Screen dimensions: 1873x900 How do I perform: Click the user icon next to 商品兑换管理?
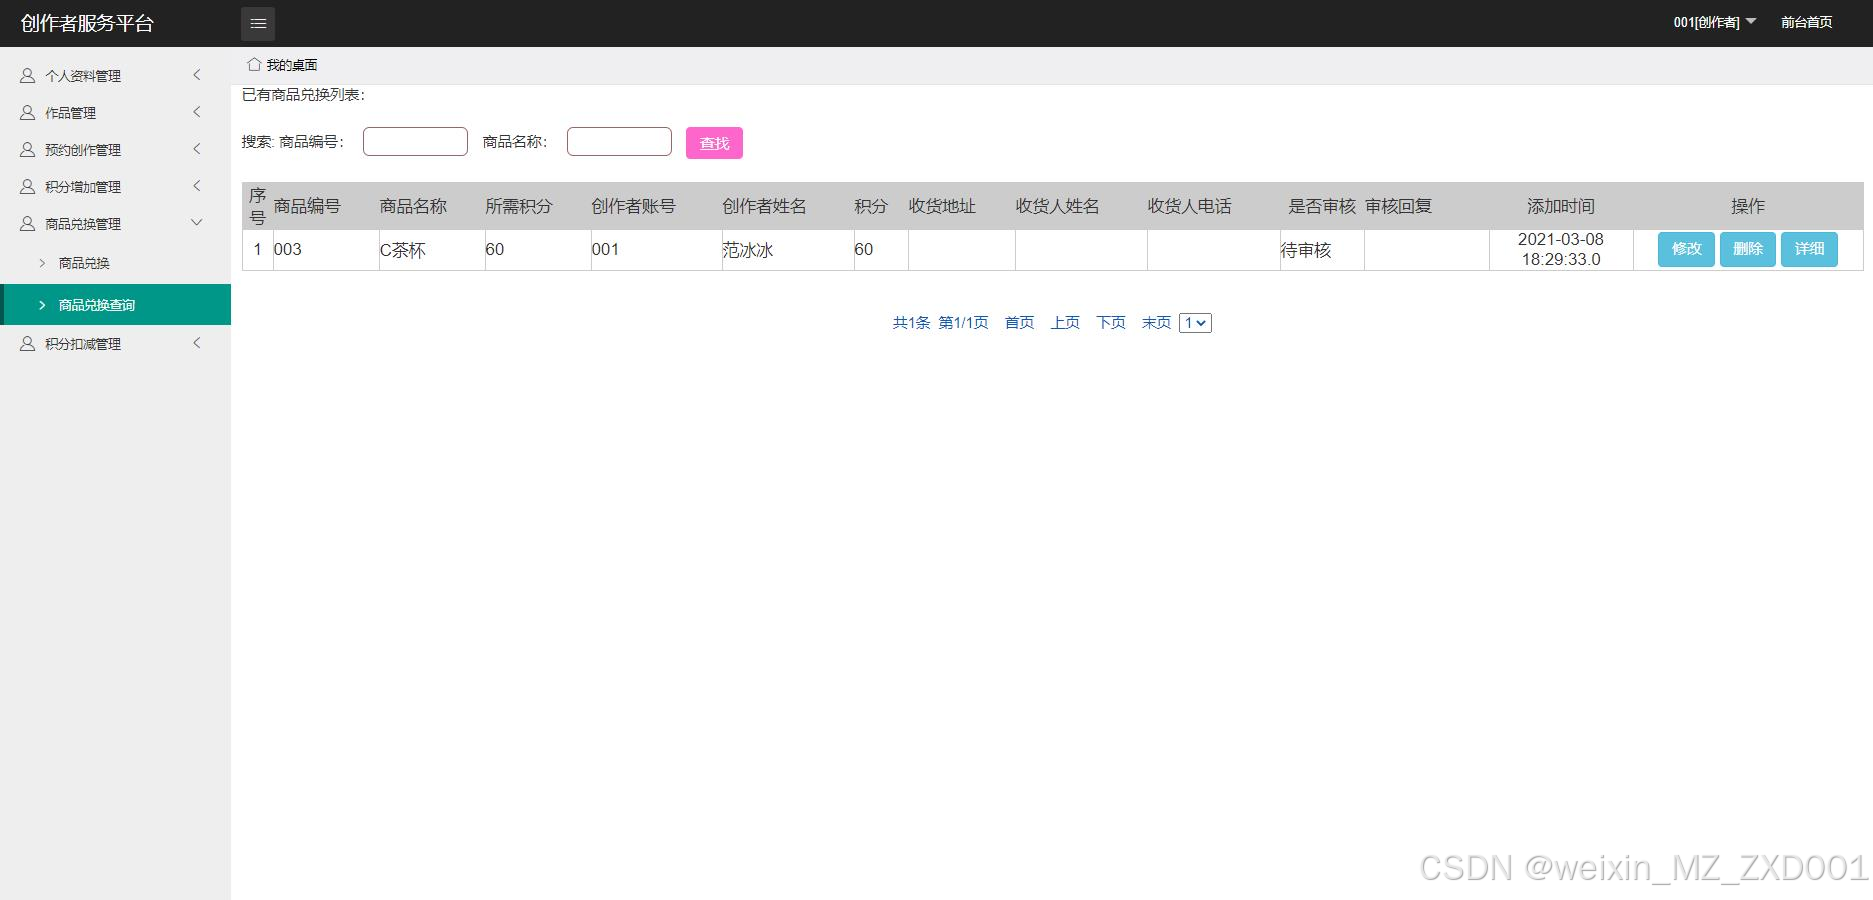(x=28, y=223)
